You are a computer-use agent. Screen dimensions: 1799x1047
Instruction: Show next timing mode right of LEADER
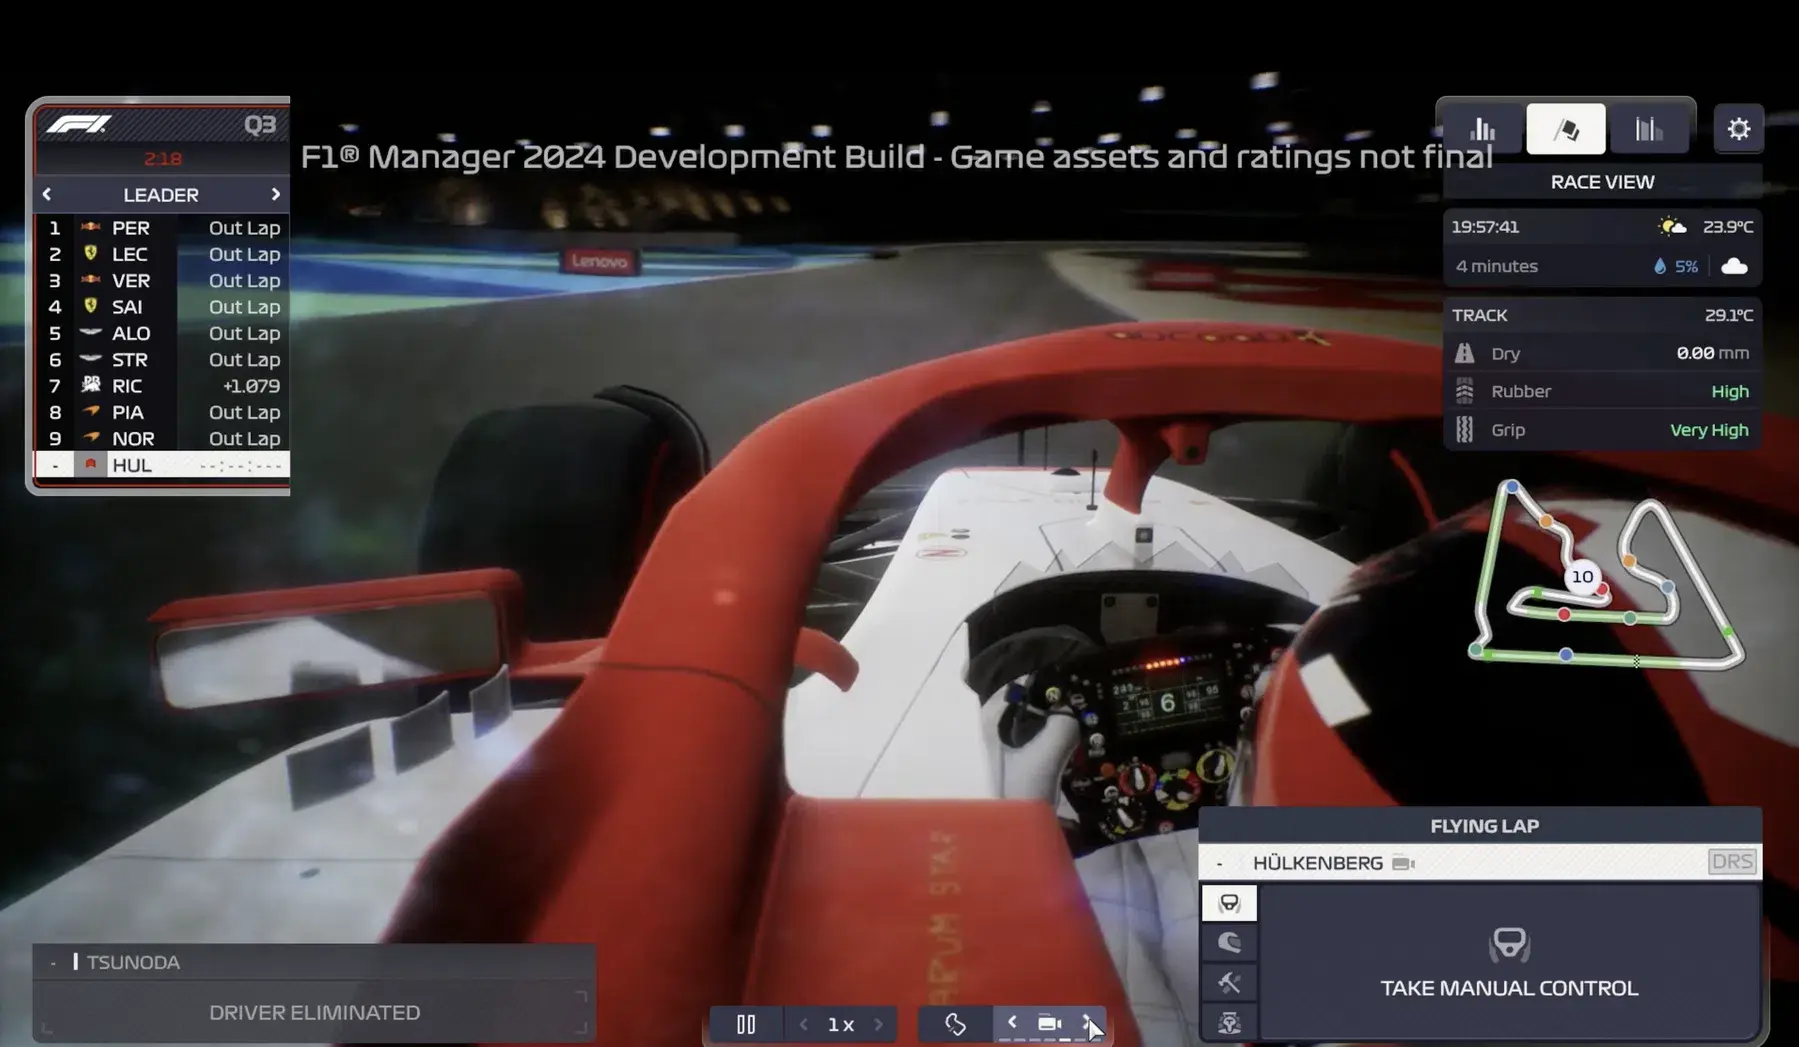pyautogui.click(x=276, y=194)
